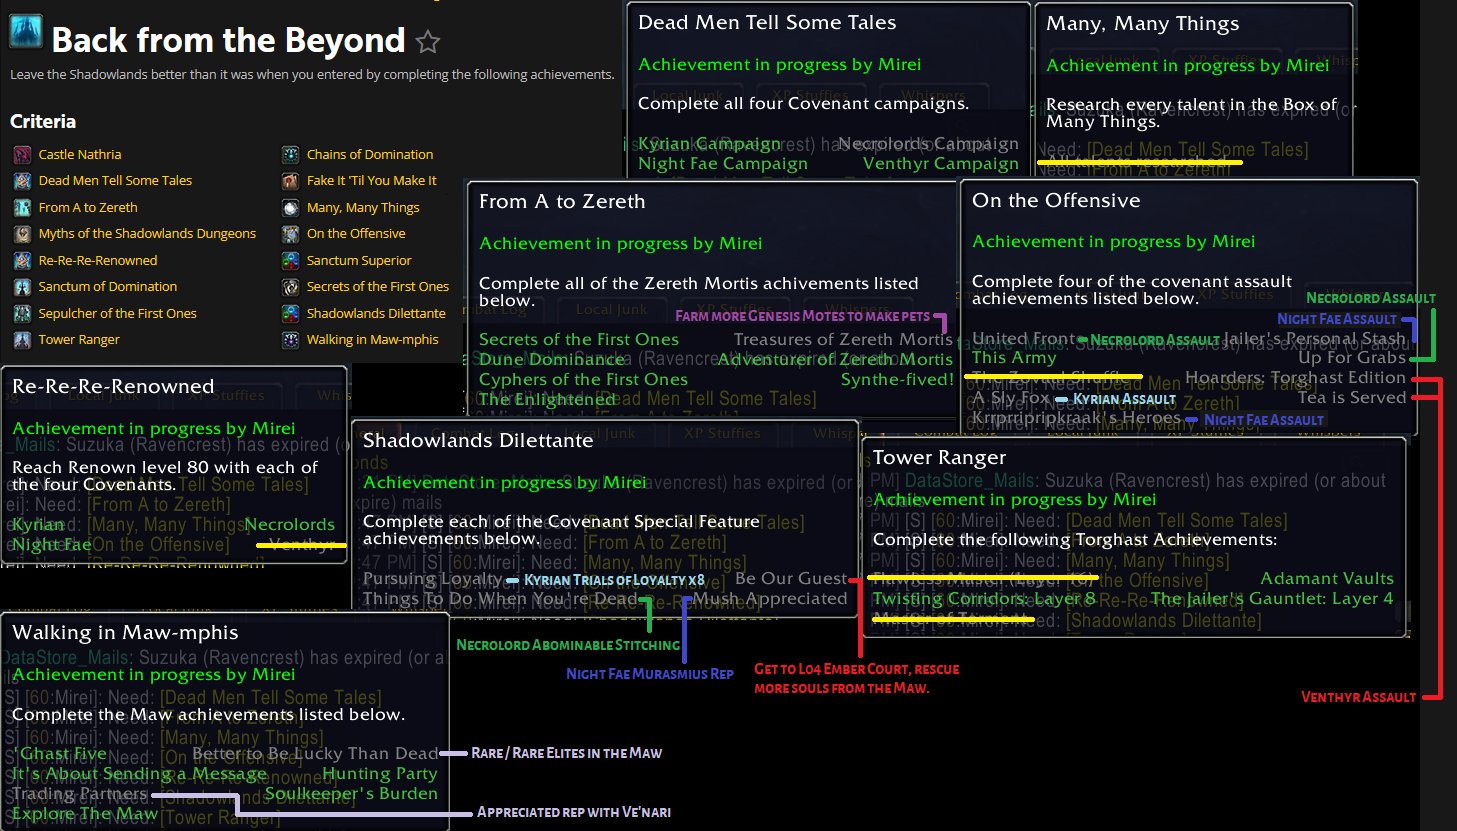1457x831 pixels.
Task: Select Mush Appreciated achievement text
Action: [x=770, y=599]
